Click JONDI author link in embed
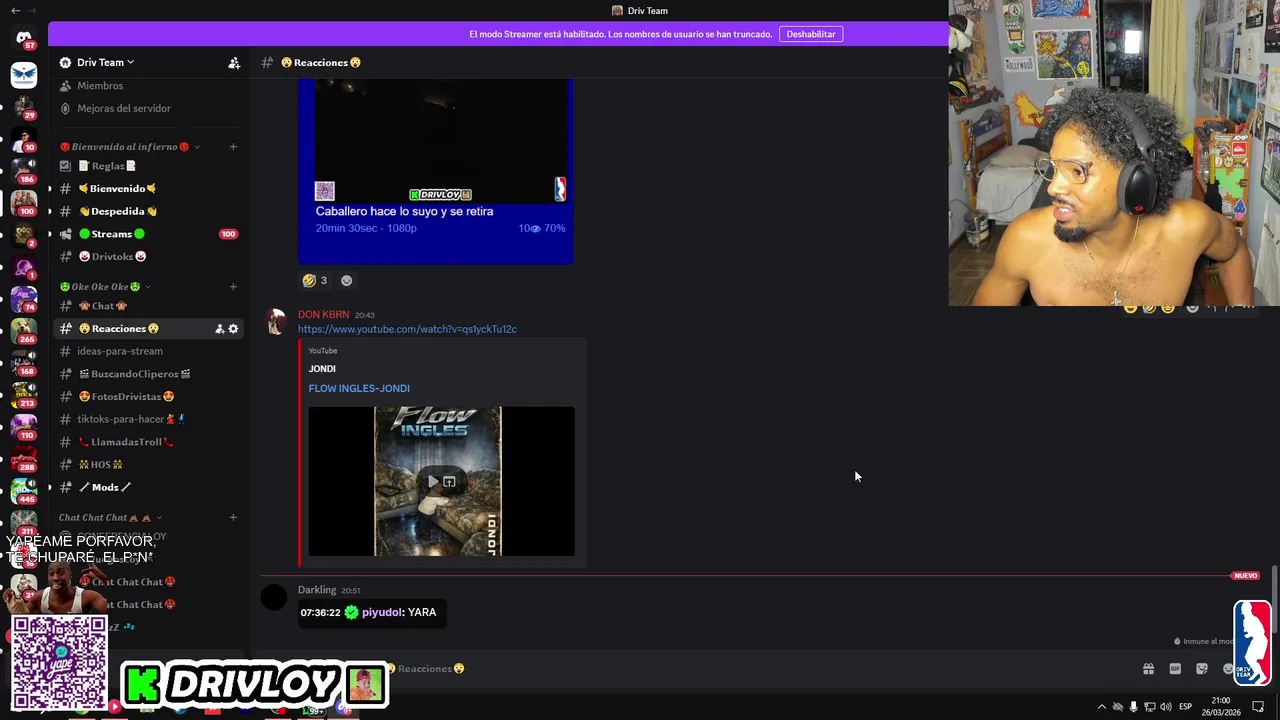Image resolution: width=1280 pixels, height=720 pixels. 322,369
